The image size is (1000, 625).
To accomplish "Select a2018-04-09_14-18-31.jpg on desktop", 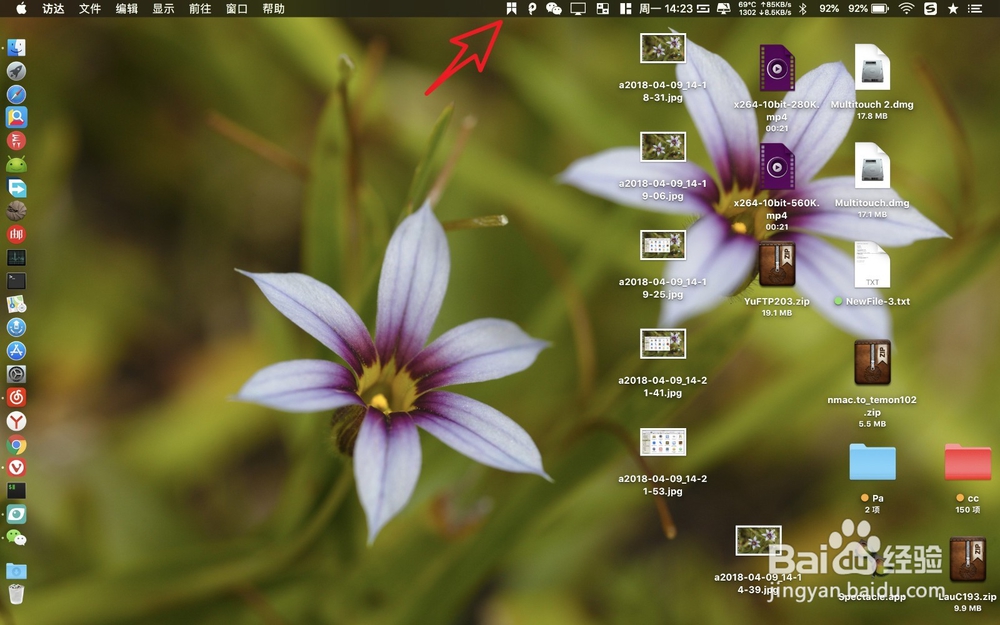I will pyautogui.click(x=663, y=48).
